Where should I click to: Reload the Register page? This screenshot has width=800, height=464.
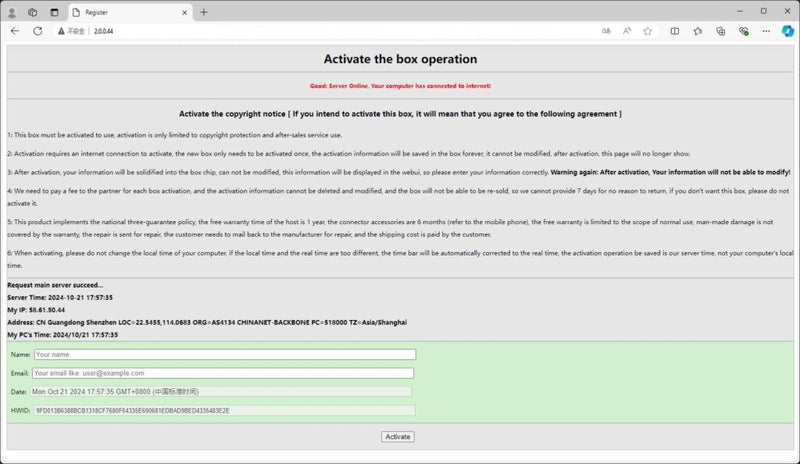[x=38, y=31]
